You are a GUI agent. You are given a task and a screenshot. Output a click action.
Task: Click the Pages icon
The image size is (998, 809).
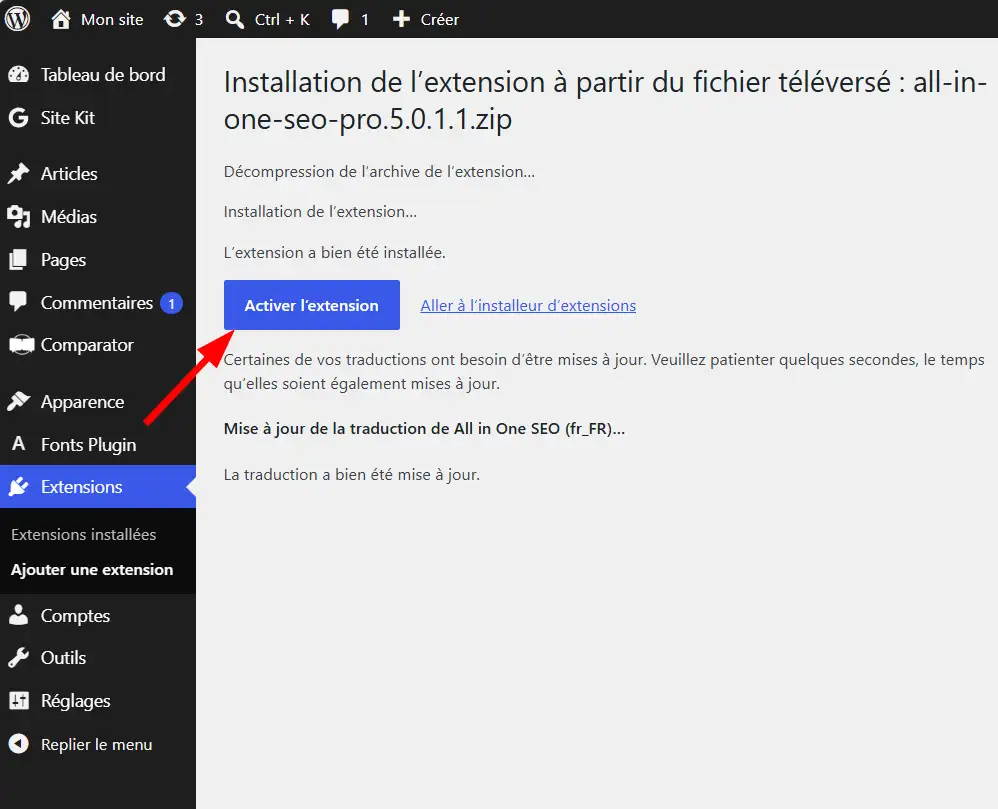click(x=18, y=260)
